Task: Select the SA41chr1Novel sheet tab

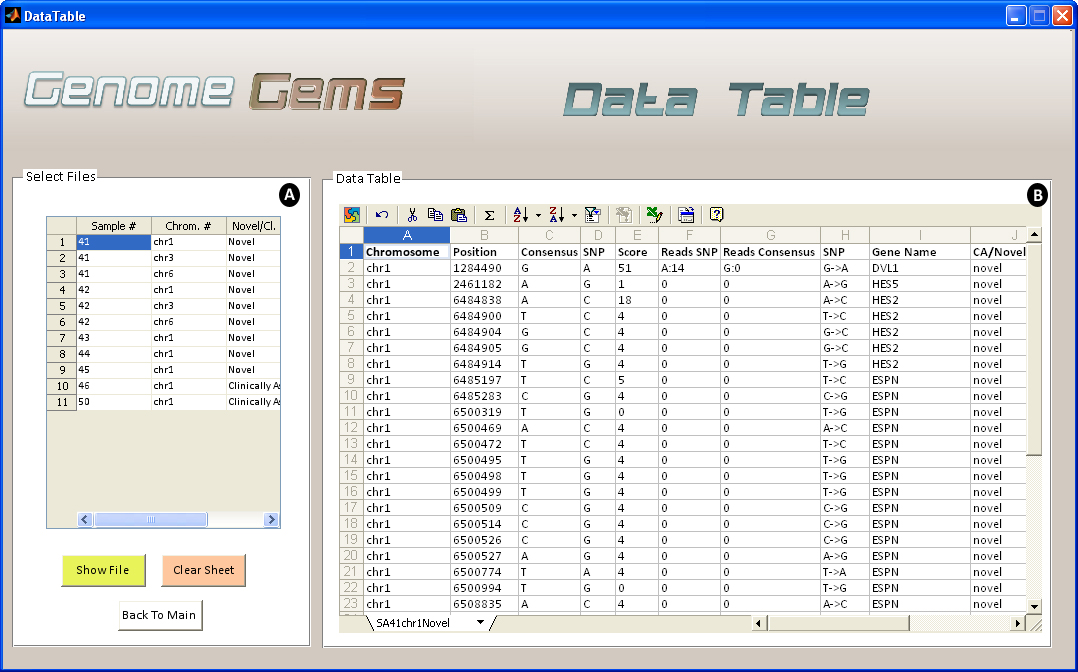Action: tap(412, 622)
